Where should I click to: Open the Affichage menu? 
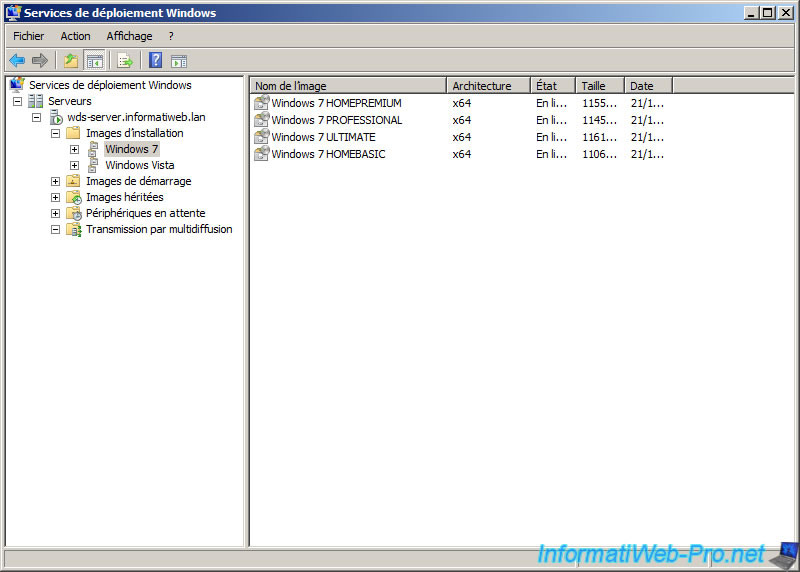(129, 36)
